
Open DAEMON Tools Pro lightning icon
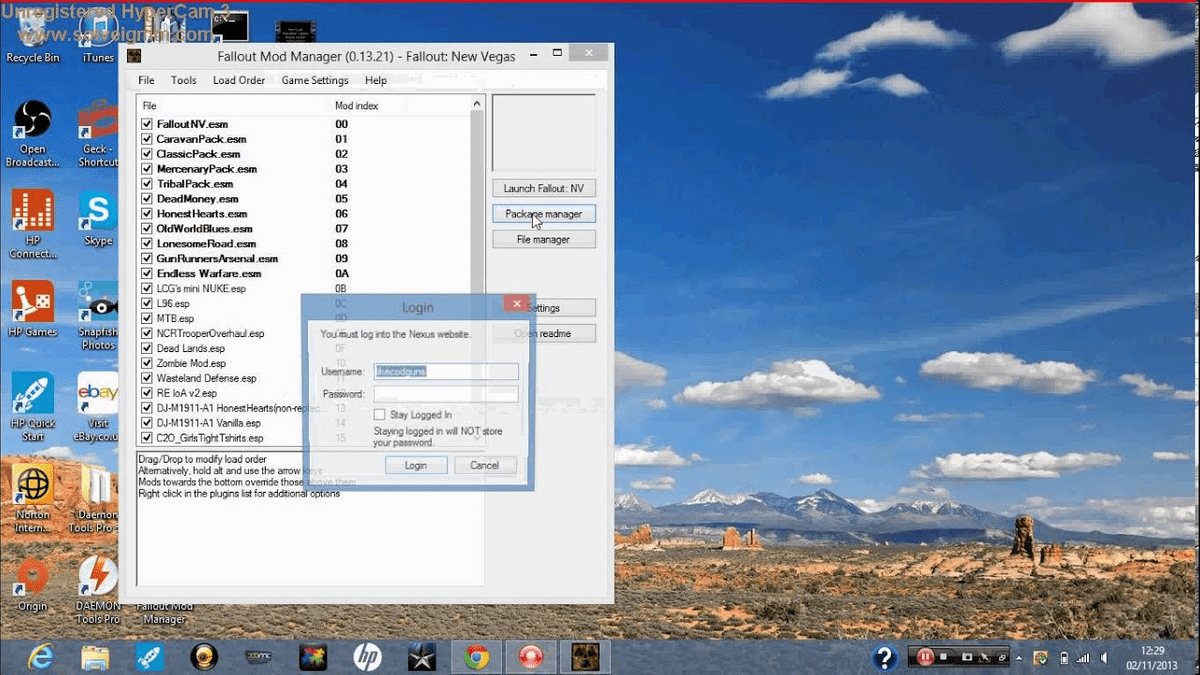pos(98,590)
